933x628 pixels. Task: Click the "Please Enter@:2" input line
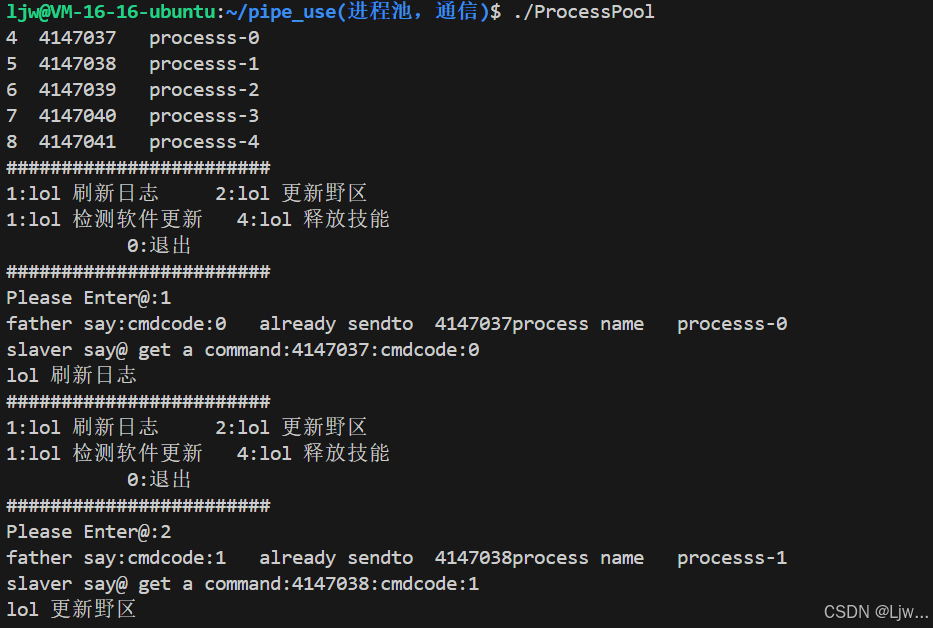point(89,532)
